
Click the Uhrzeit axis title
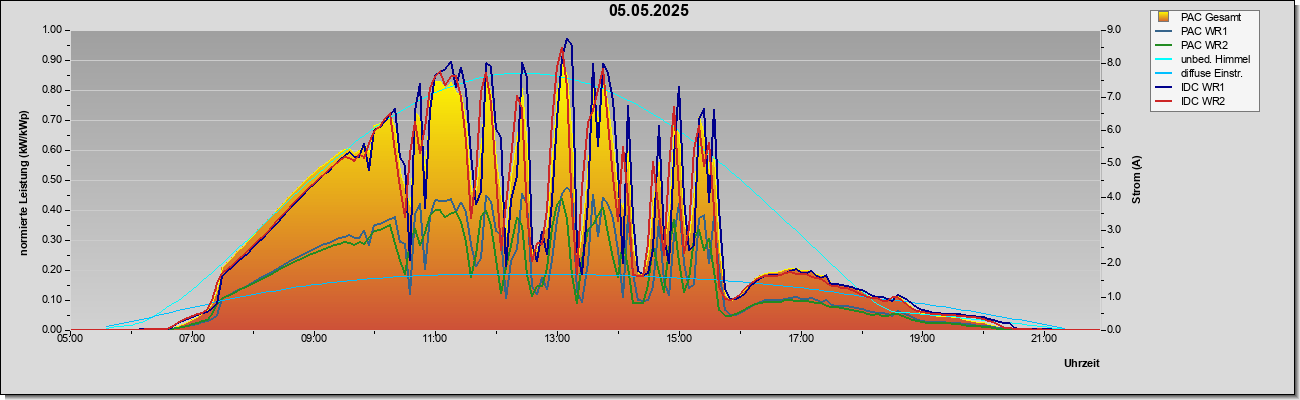tap(1082, 364)
